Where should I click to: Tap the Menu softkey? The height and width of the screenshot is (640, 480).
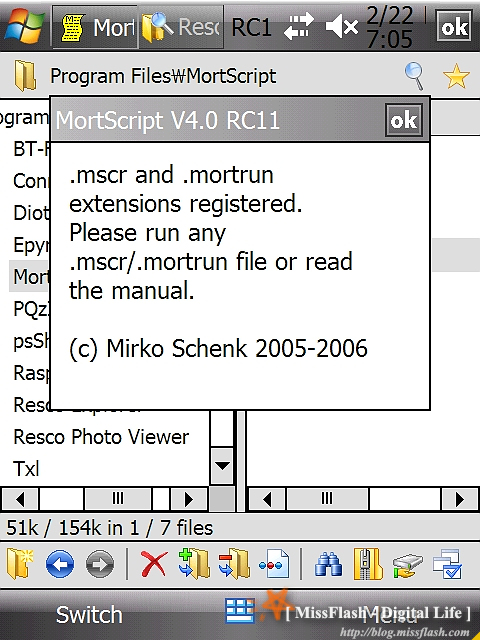(x=390, y=615)
